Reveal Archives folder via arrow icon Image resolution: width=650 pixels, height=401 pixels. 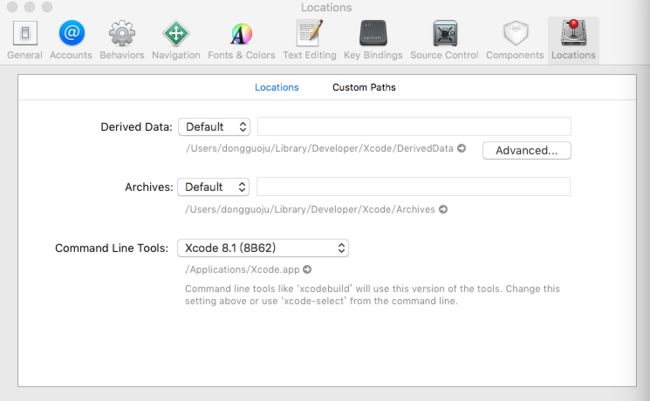coord(443,209)
